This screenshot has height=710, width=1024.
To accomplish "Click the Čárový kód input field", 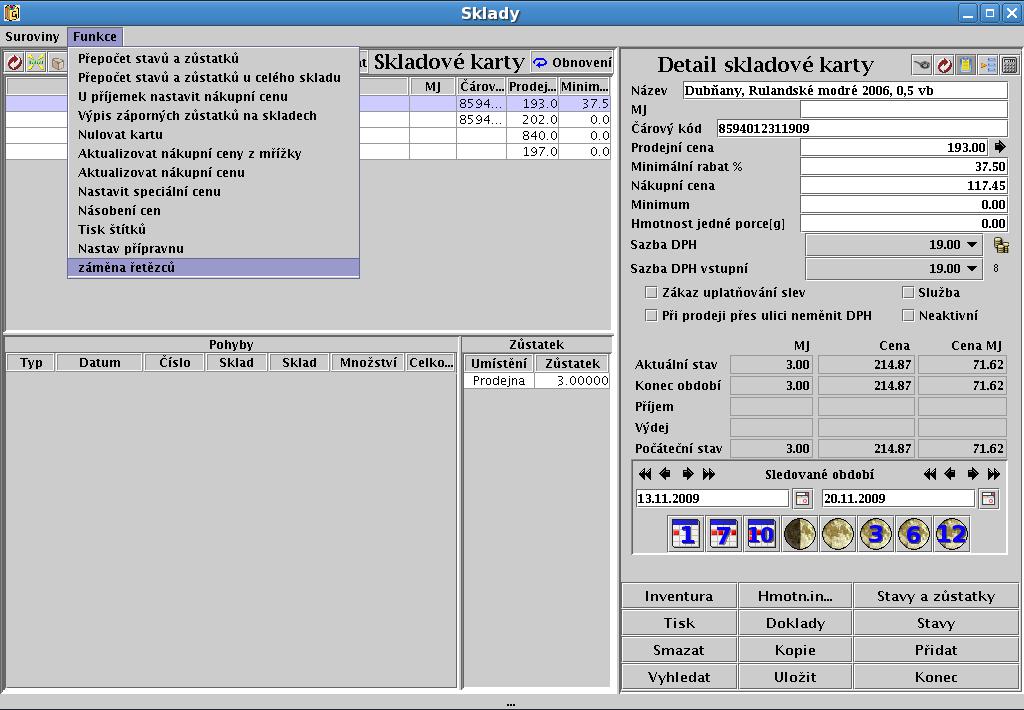I will [x=862, y=129].
